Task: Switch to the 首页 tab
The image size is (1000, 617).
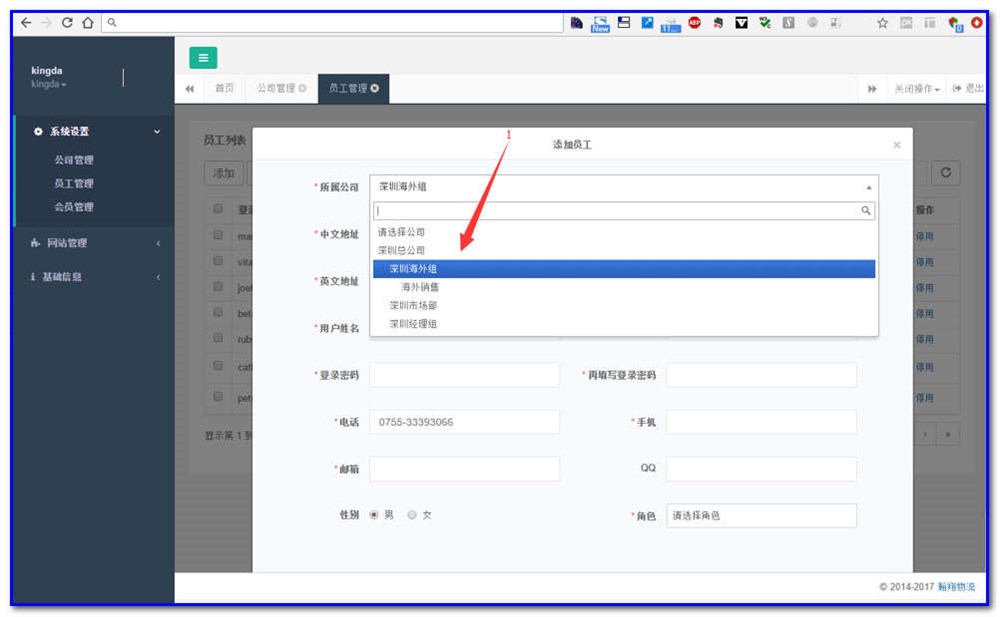Action: (225, 89)
